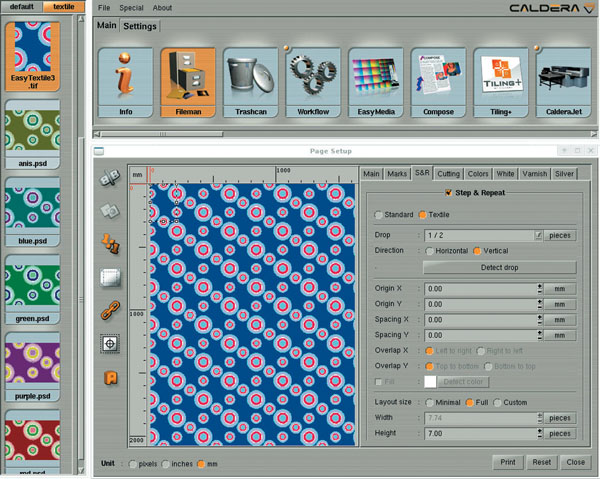
Task: Switch to the Settings tab
Action: point(140,26)
